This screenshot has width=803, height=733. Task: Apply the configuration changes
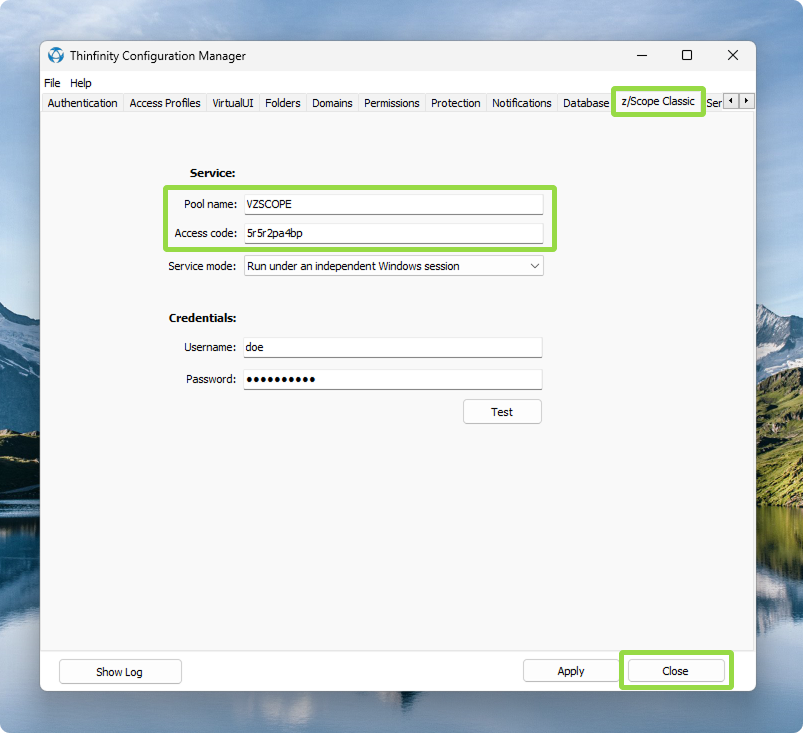pos(570,671)
